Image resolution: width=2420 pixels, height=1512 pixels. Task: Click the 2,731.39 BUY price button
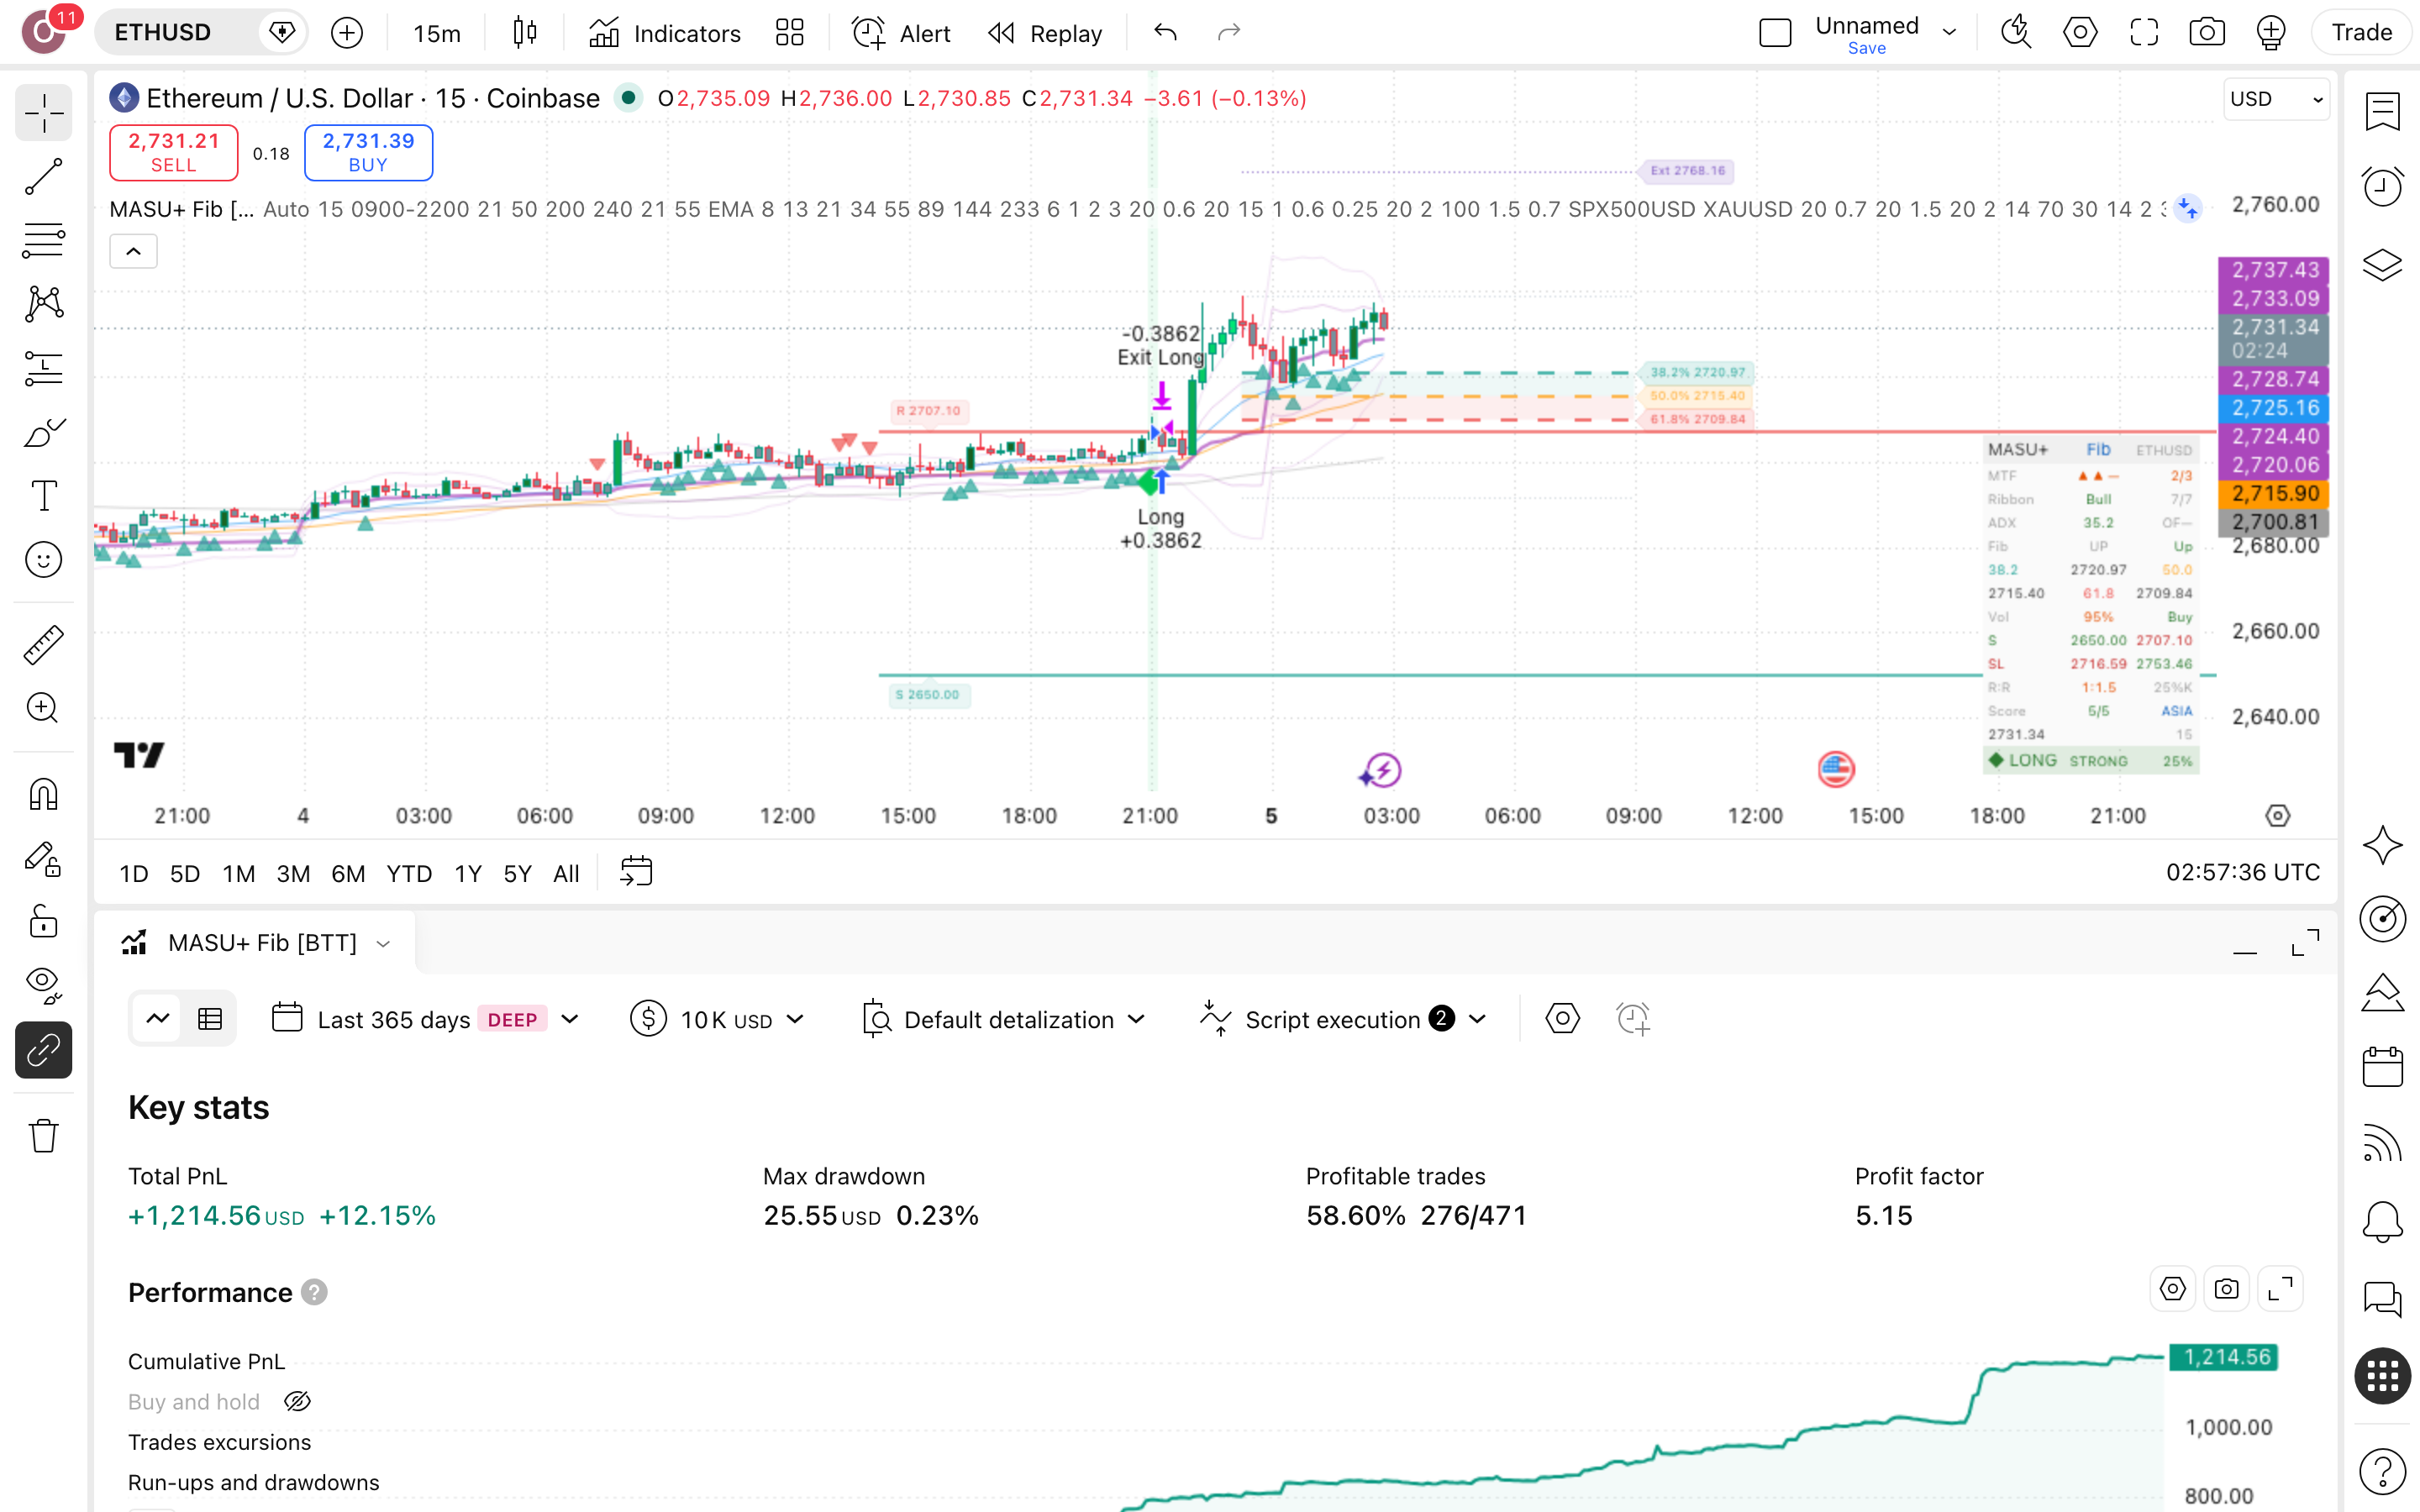[368, 152]
